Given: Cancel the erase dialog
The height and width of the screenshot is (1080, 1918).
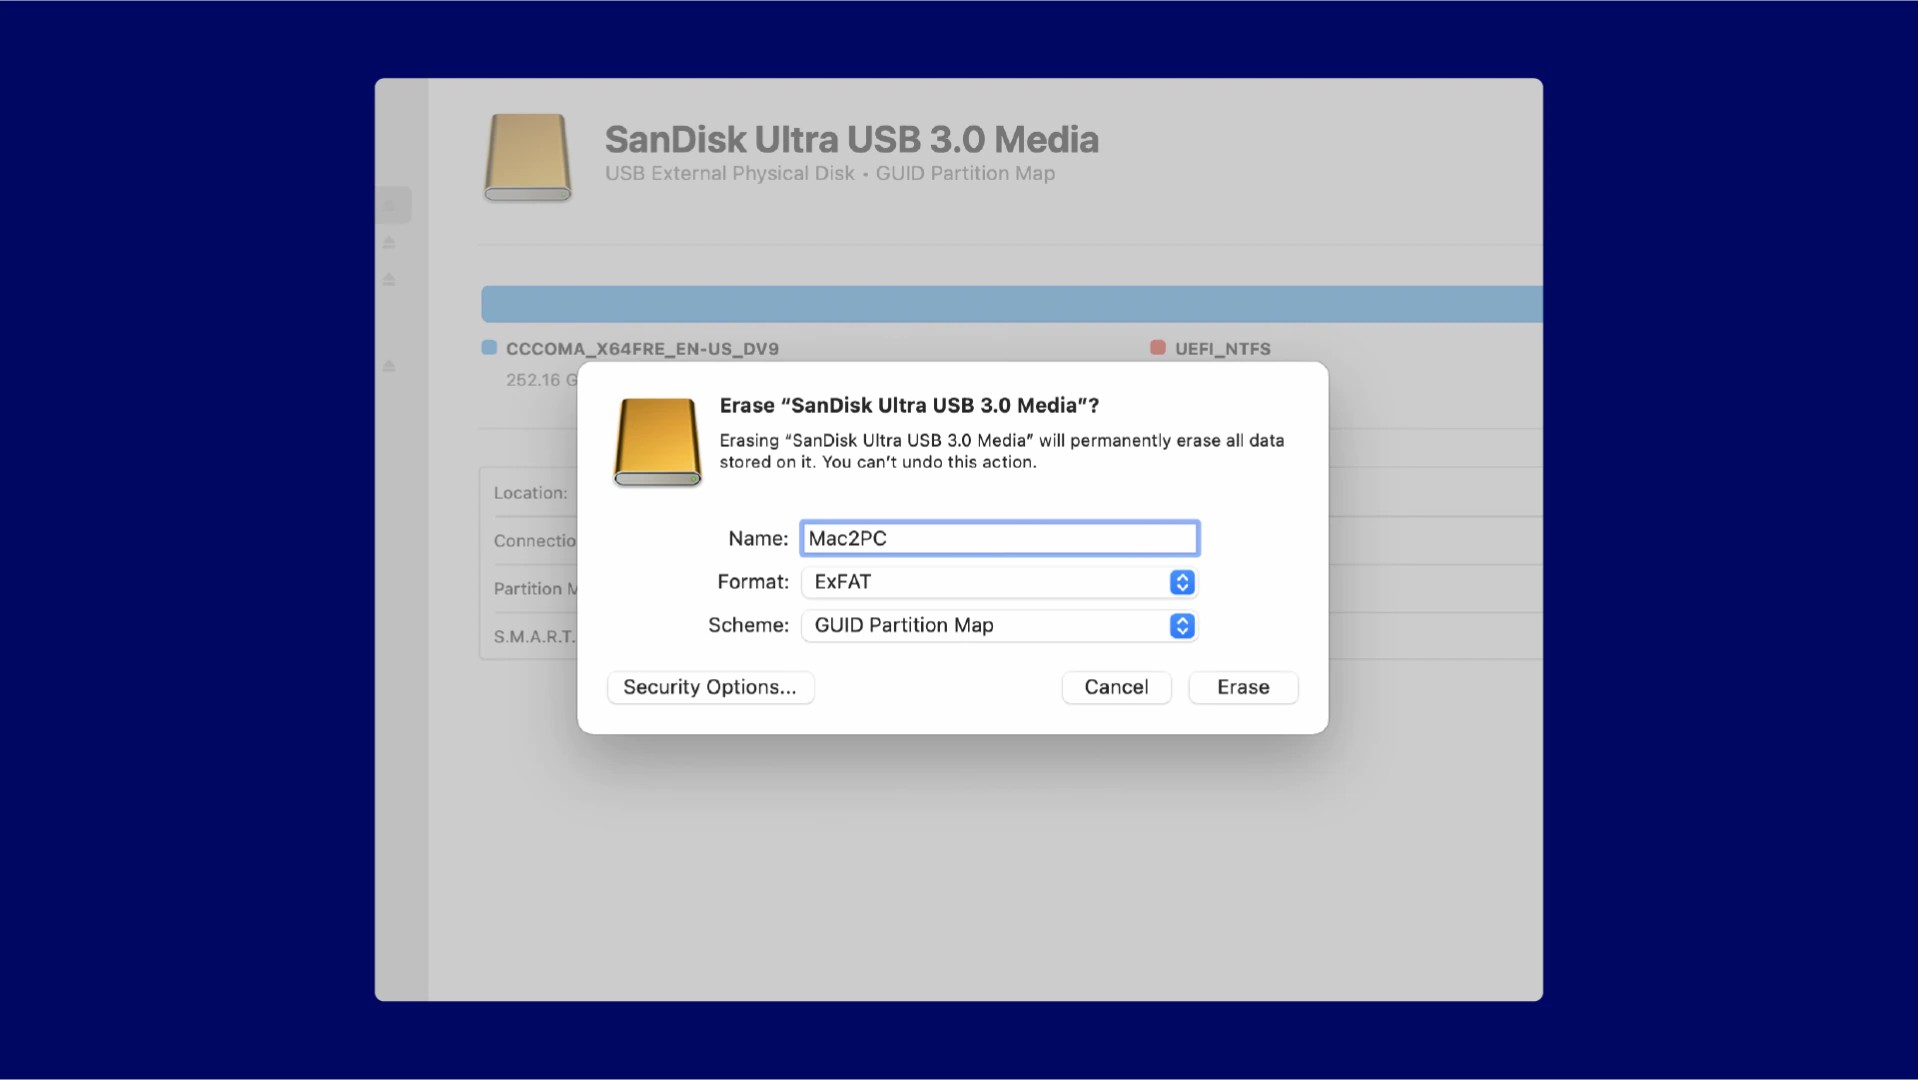Looking at the screenshot, I should (1116, 687).
